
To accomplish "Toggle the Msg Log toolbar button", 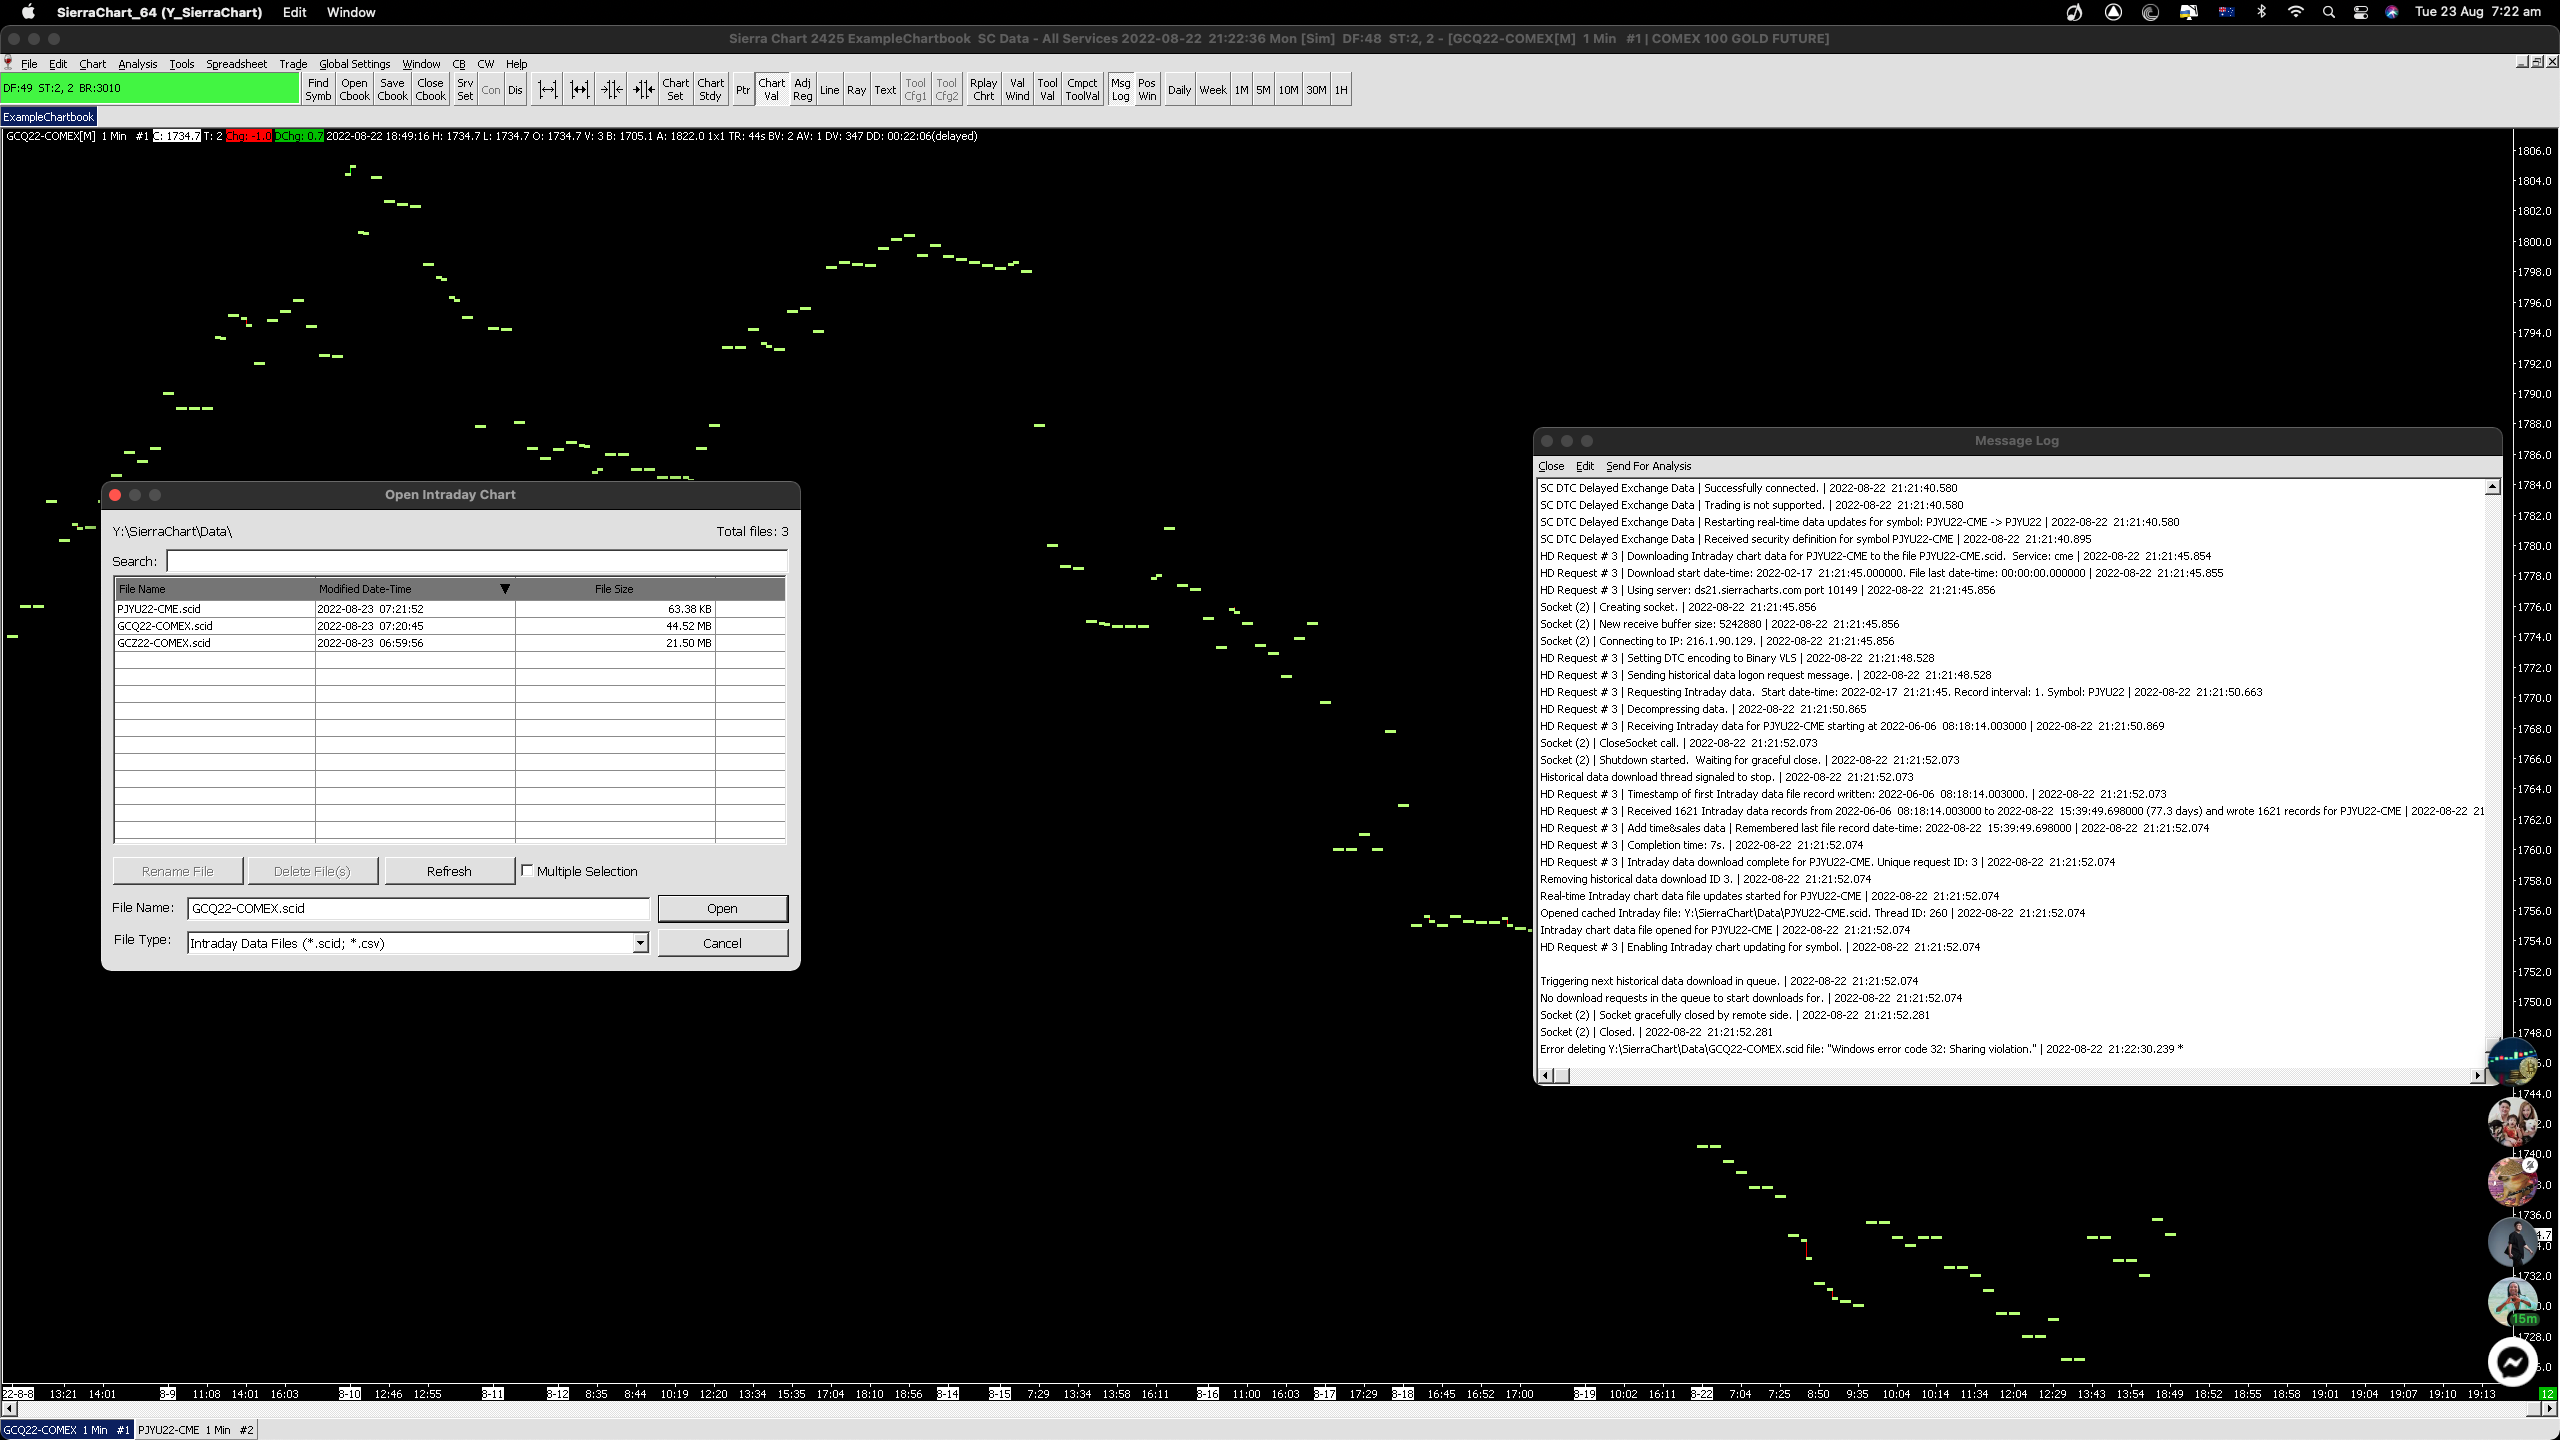I will coord(1120,90).
